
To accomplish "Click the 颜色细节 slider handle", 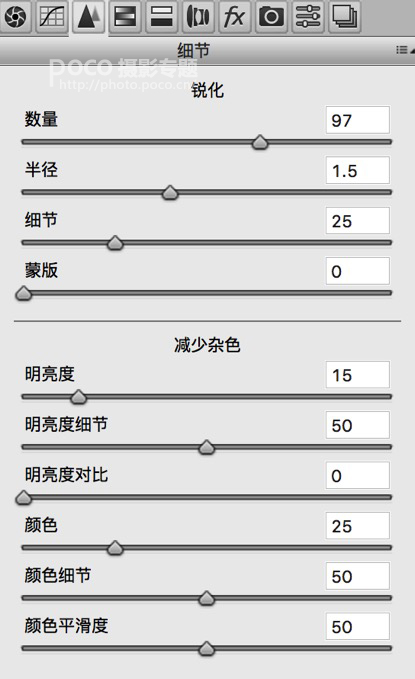I will coord(207,598).
